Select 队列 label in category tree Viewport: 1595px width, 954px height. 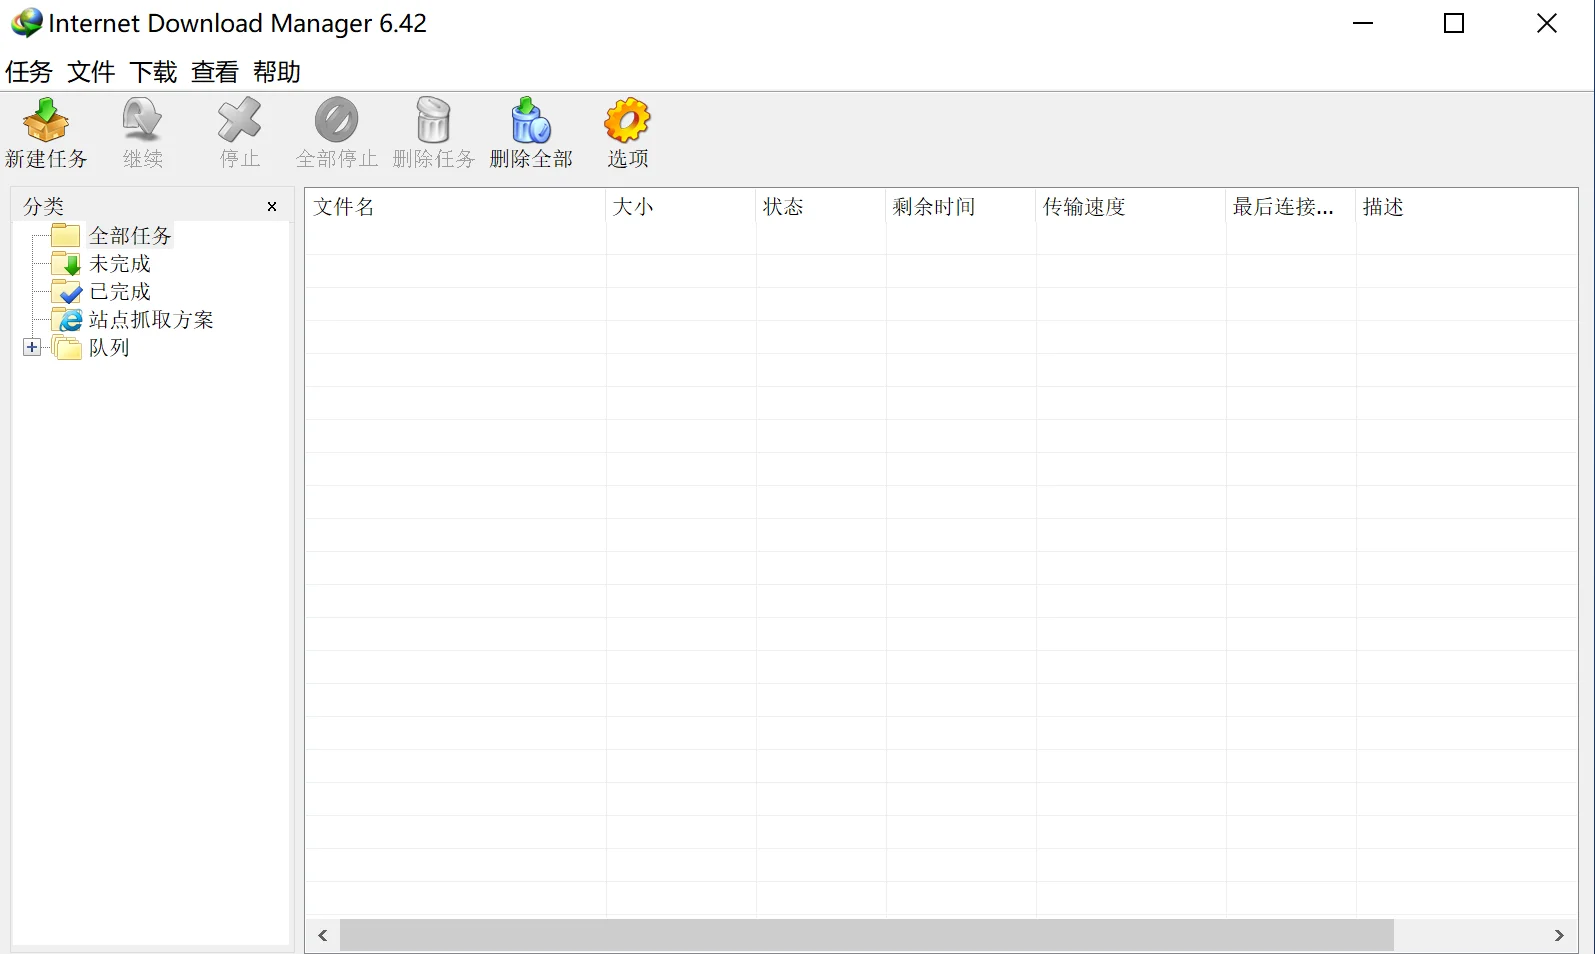click(109, 347)
